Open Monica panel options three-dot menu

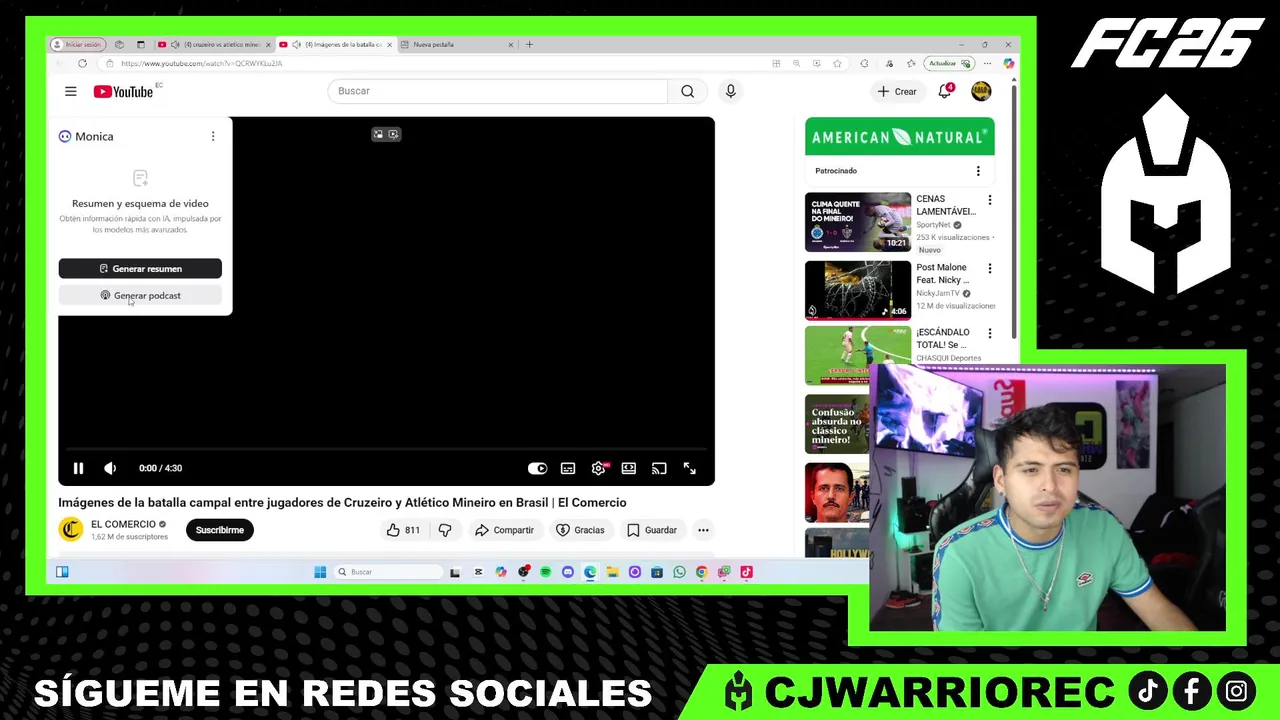[x=213, y=136]
